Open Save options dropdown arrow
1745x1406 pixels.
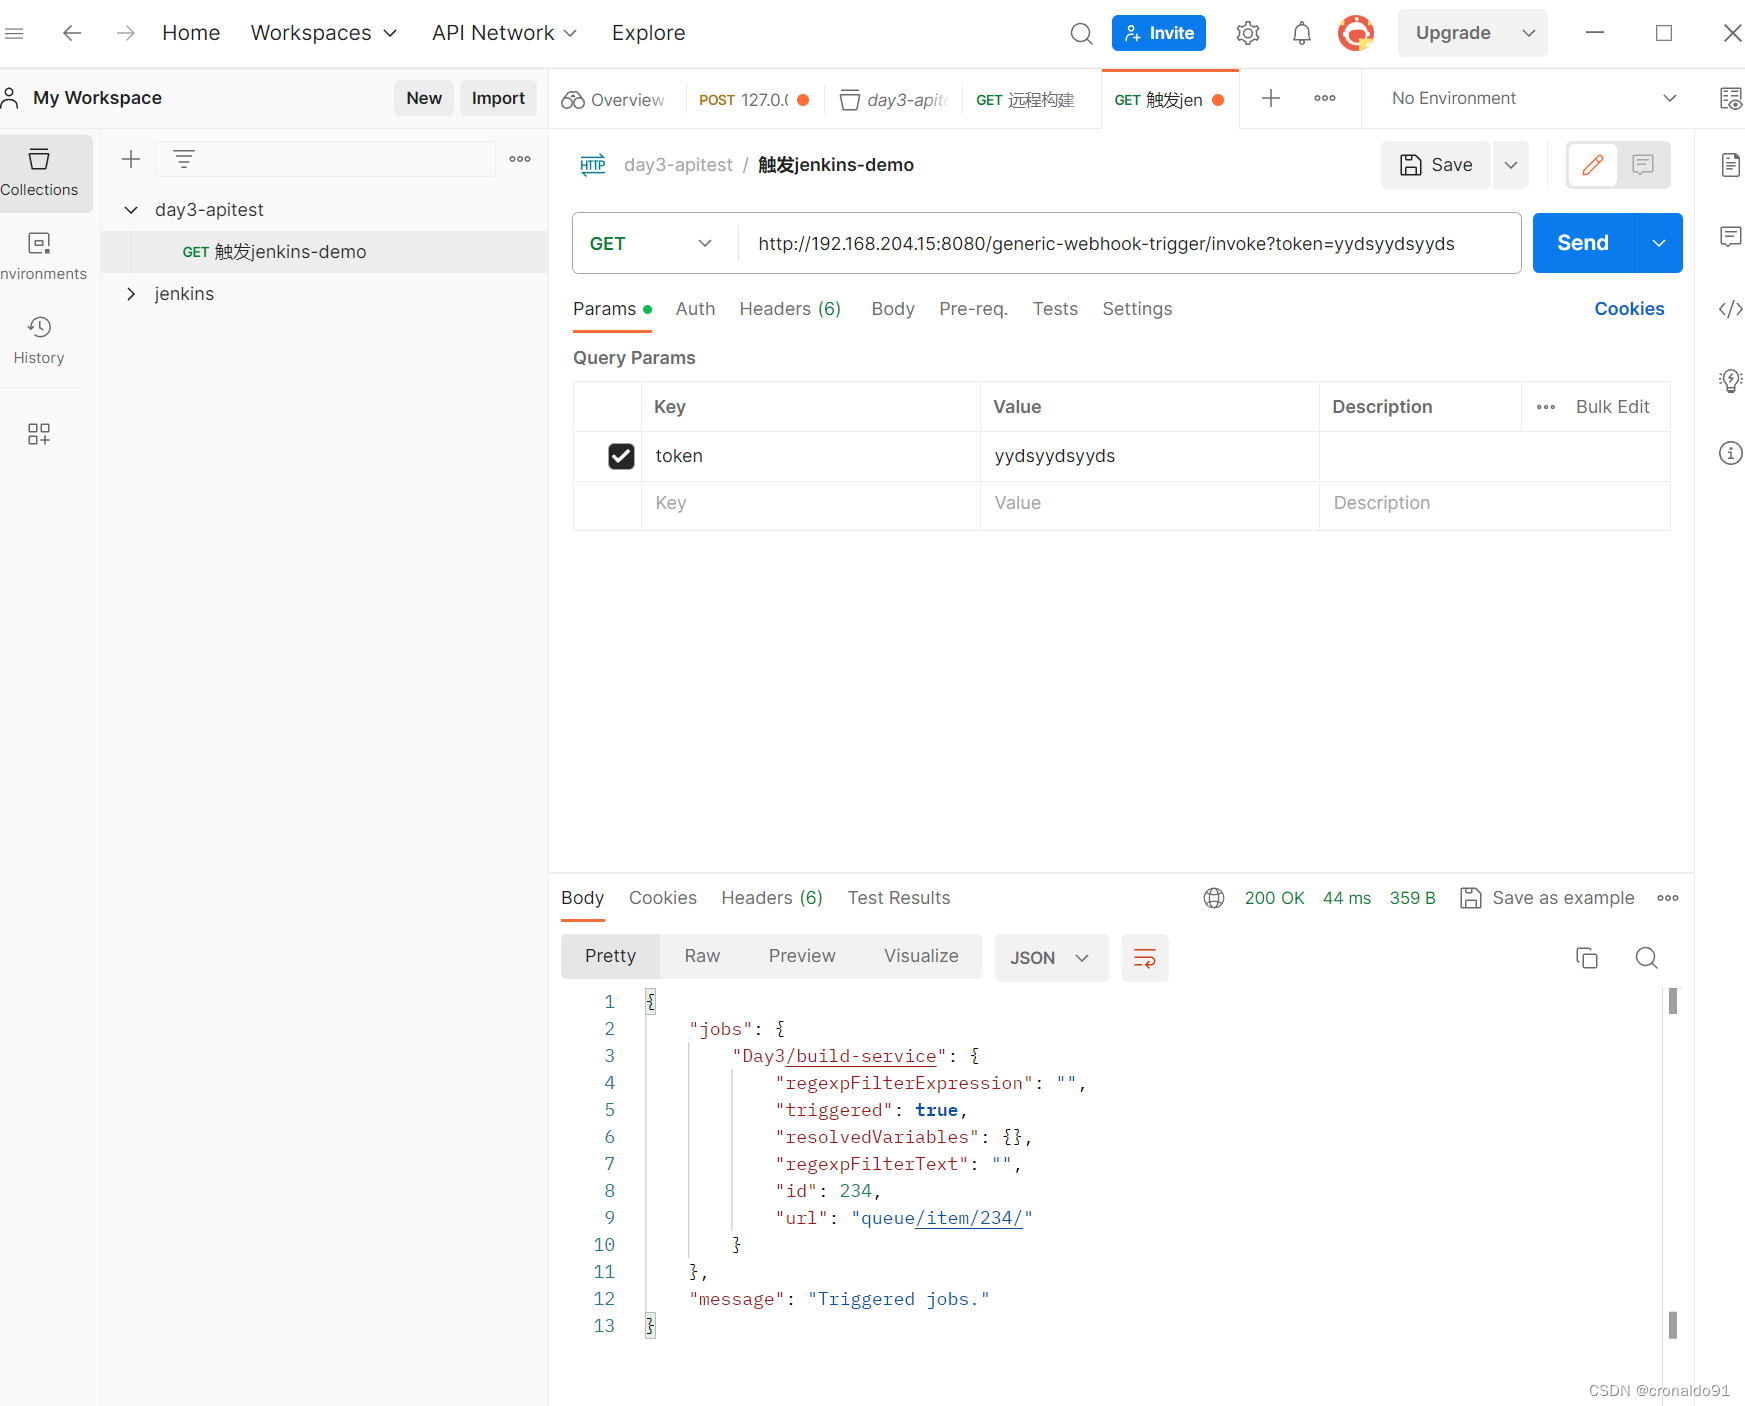pyautogui.click(x=1511, y=165)
